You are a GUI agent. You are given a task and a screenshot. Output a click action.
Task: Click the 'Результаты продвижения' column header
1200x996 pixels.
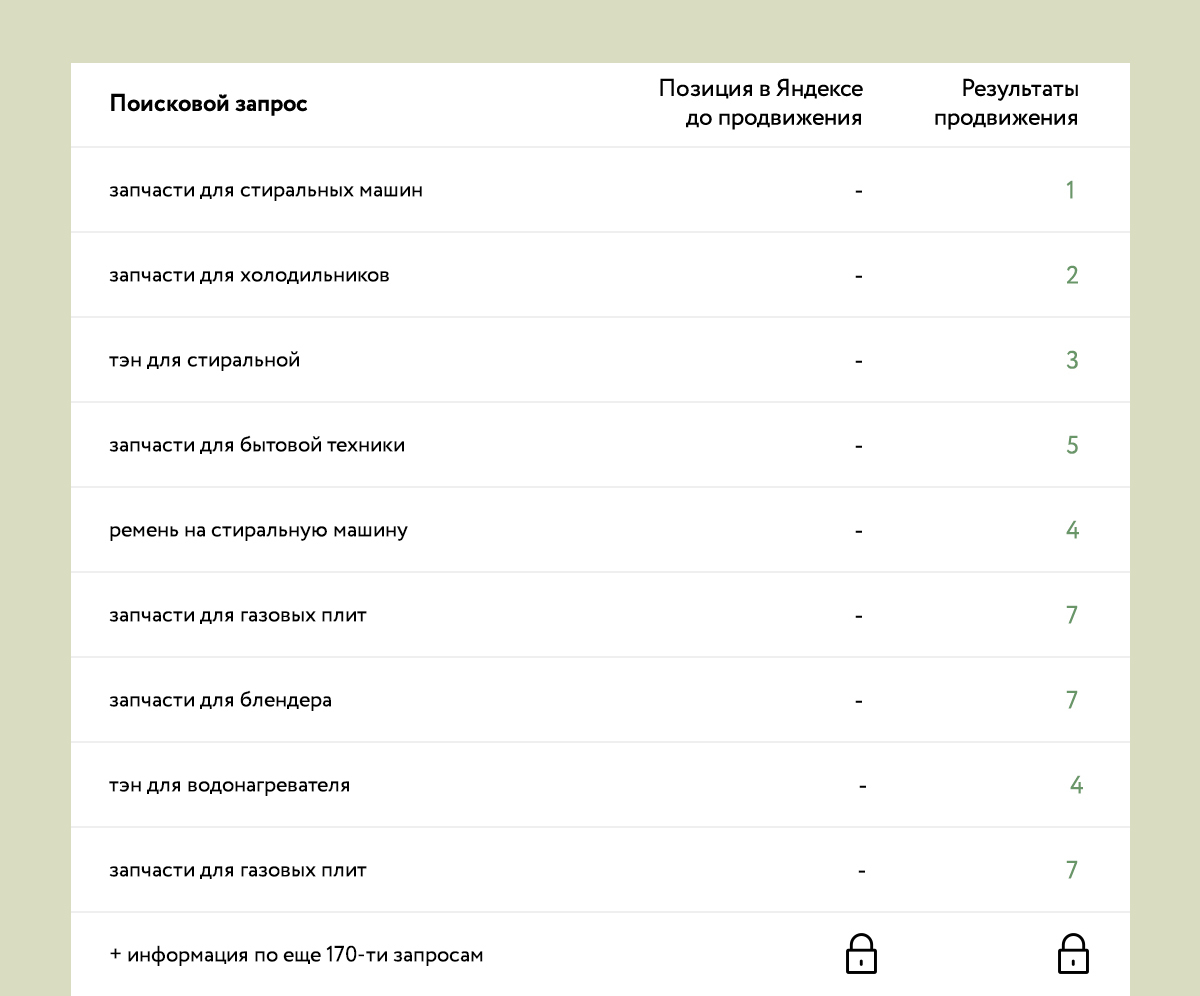(x=1013, y=104)
